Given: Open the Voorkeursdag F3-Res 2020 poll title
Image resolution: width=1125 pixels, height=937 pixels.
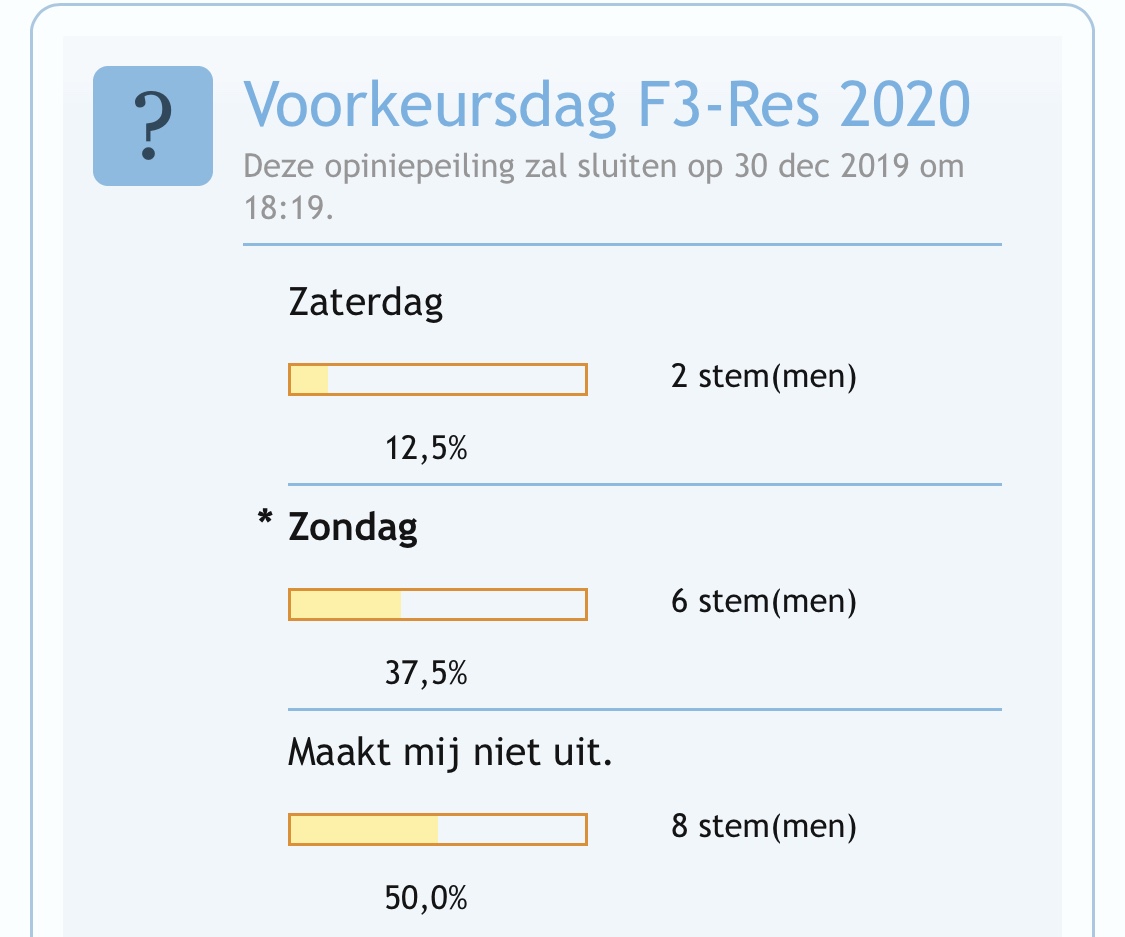Looking at the screenshot, I should (x=607, y=105).
